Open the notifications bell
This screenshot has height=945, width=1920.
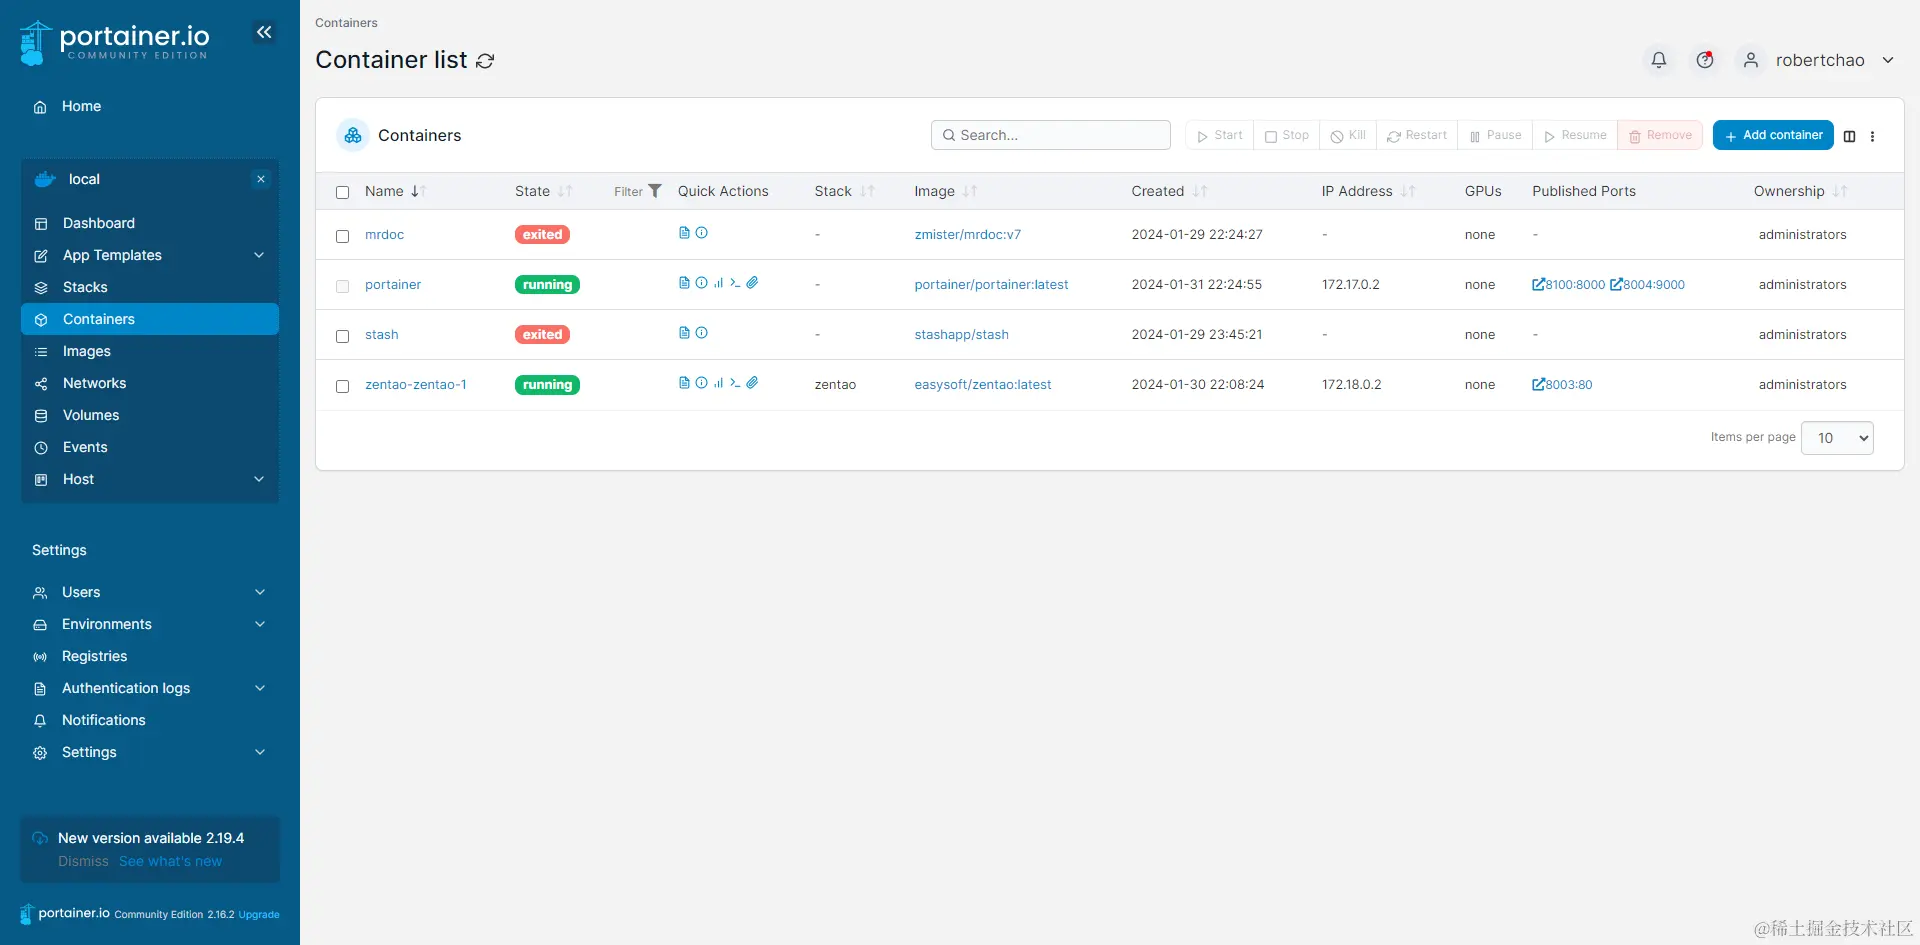(1659, 60)
